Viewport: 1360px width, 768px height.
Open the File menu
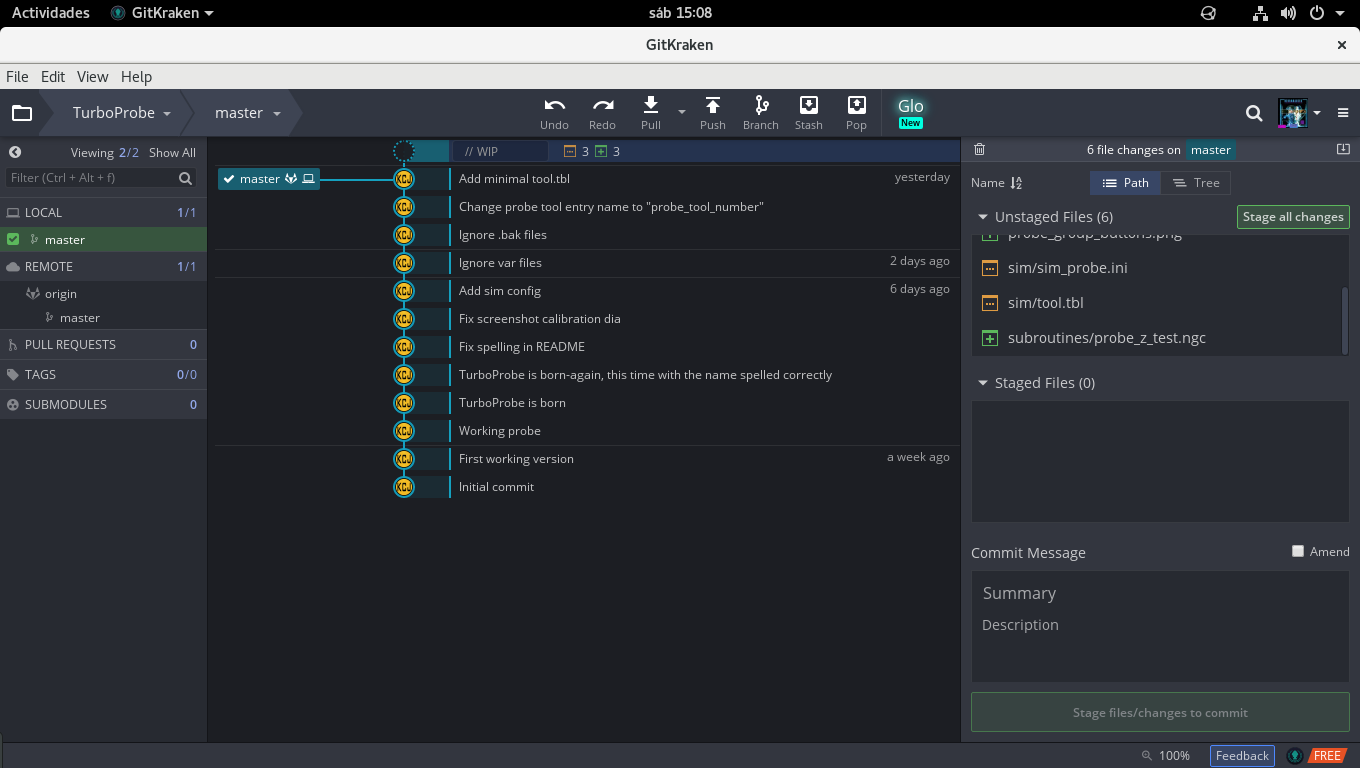(17, 76)
